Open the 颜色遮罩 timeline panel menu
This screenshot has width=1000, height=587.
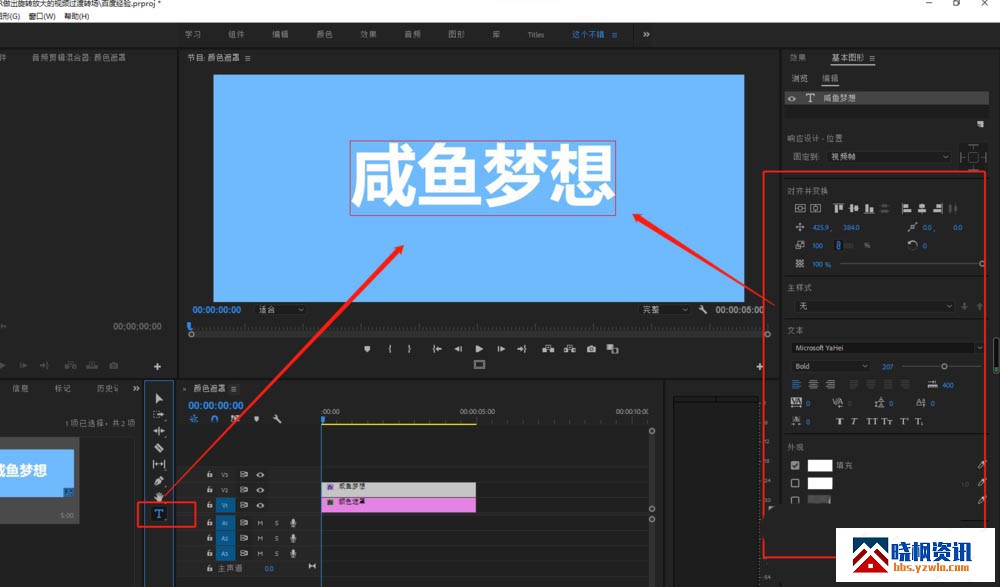pyautogui.click(x=233, y=389)
